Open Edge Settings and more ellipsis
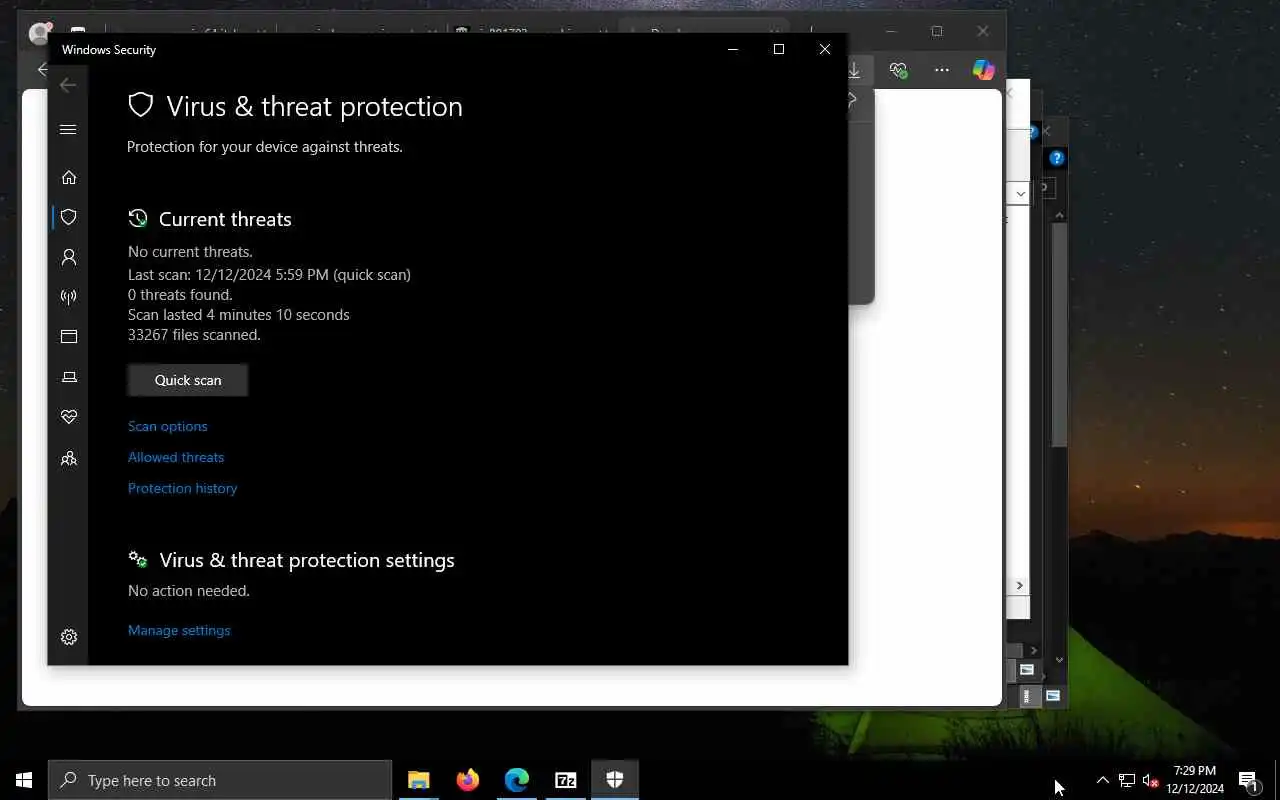The height and width of the screenshot is (800, 1280). point(942,70)
